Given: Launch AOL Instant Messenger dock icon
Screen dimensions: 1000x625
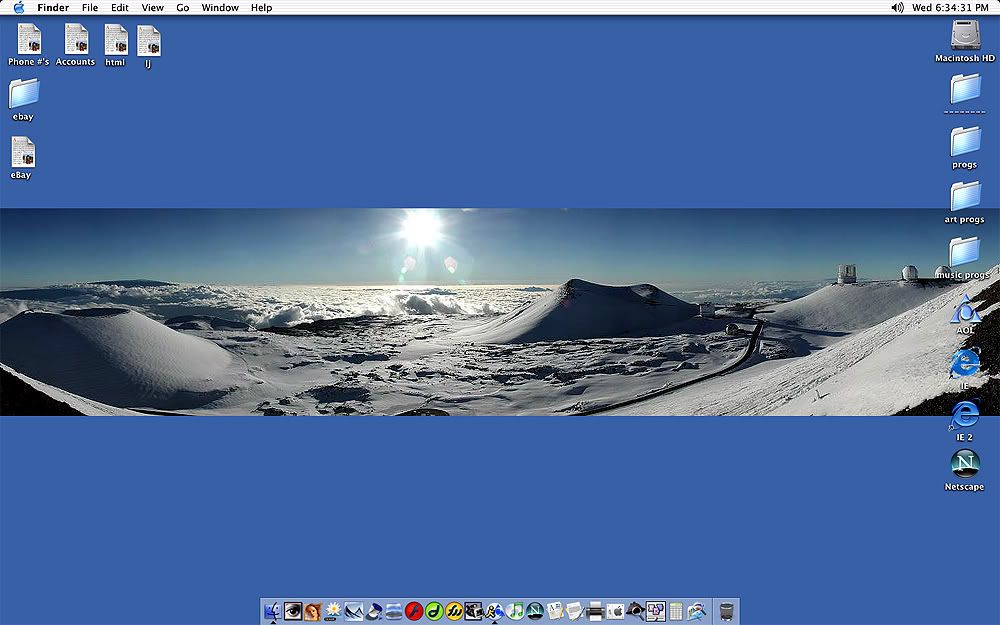Looking at the screenshot, I should tap(494, 611).
